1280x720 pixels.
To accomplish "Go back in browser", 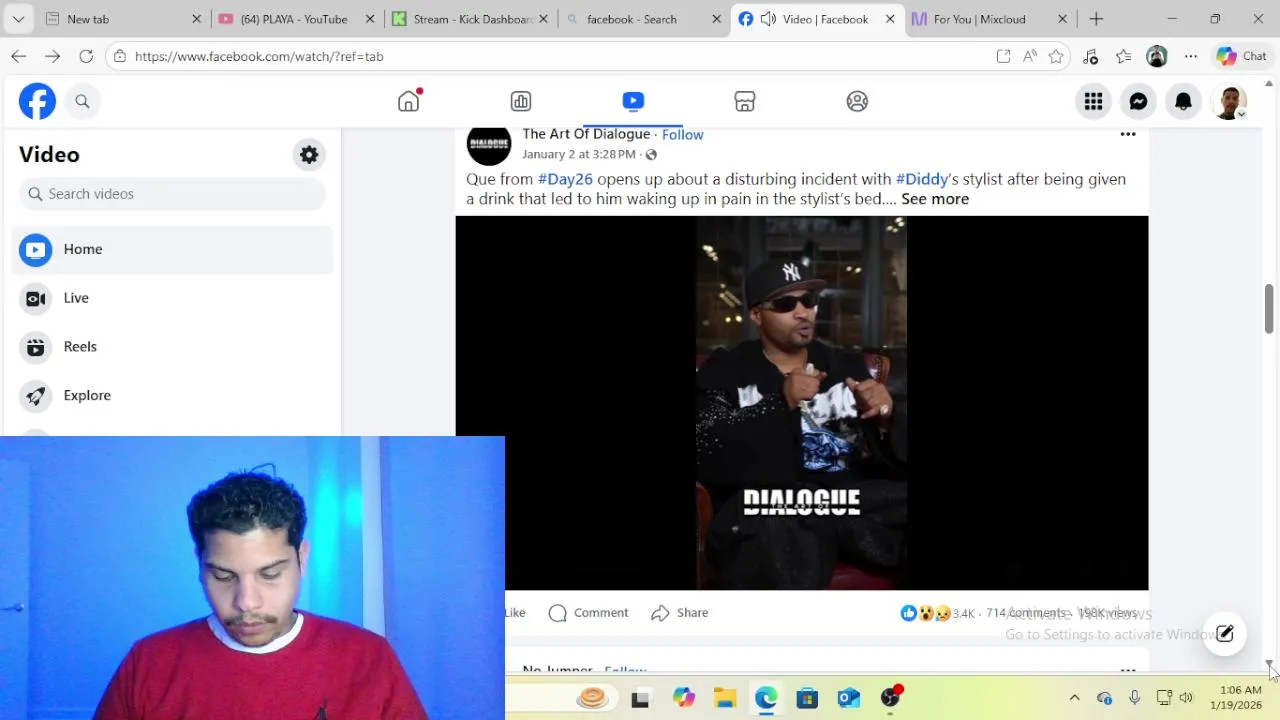I will [18, 56].
